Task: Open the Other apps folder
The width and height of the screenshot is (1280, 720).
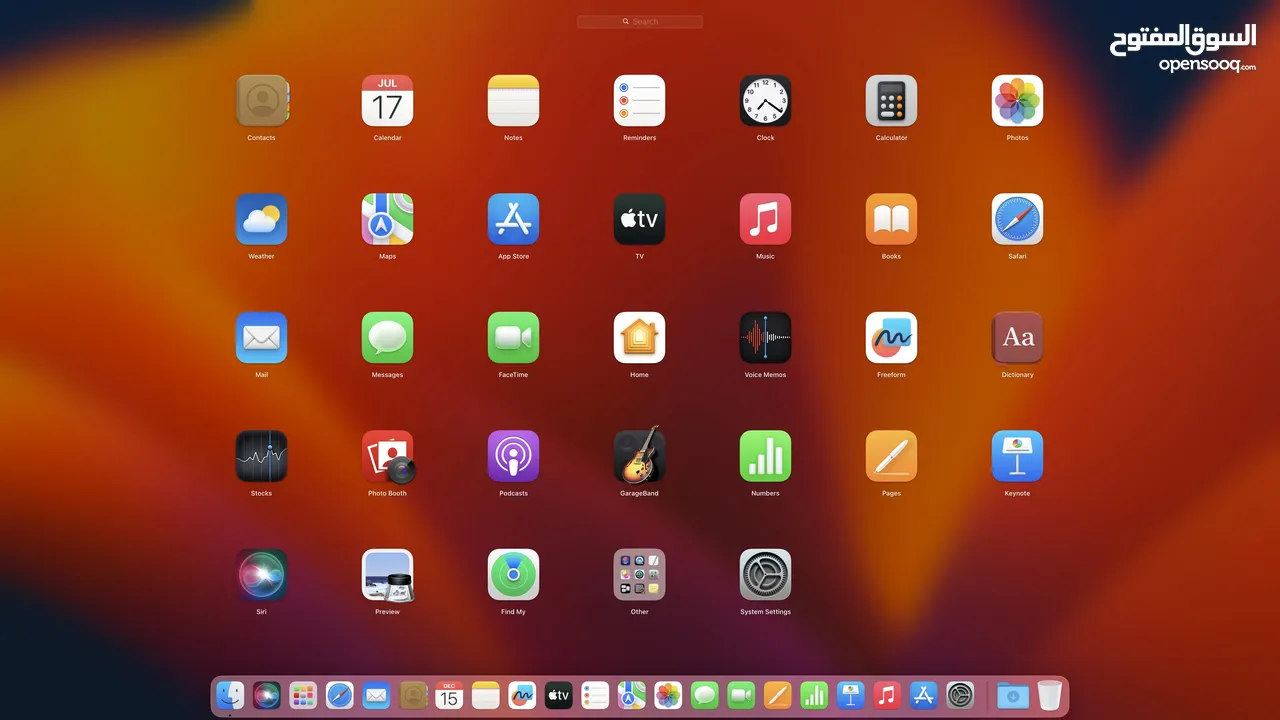Action: 639,574
